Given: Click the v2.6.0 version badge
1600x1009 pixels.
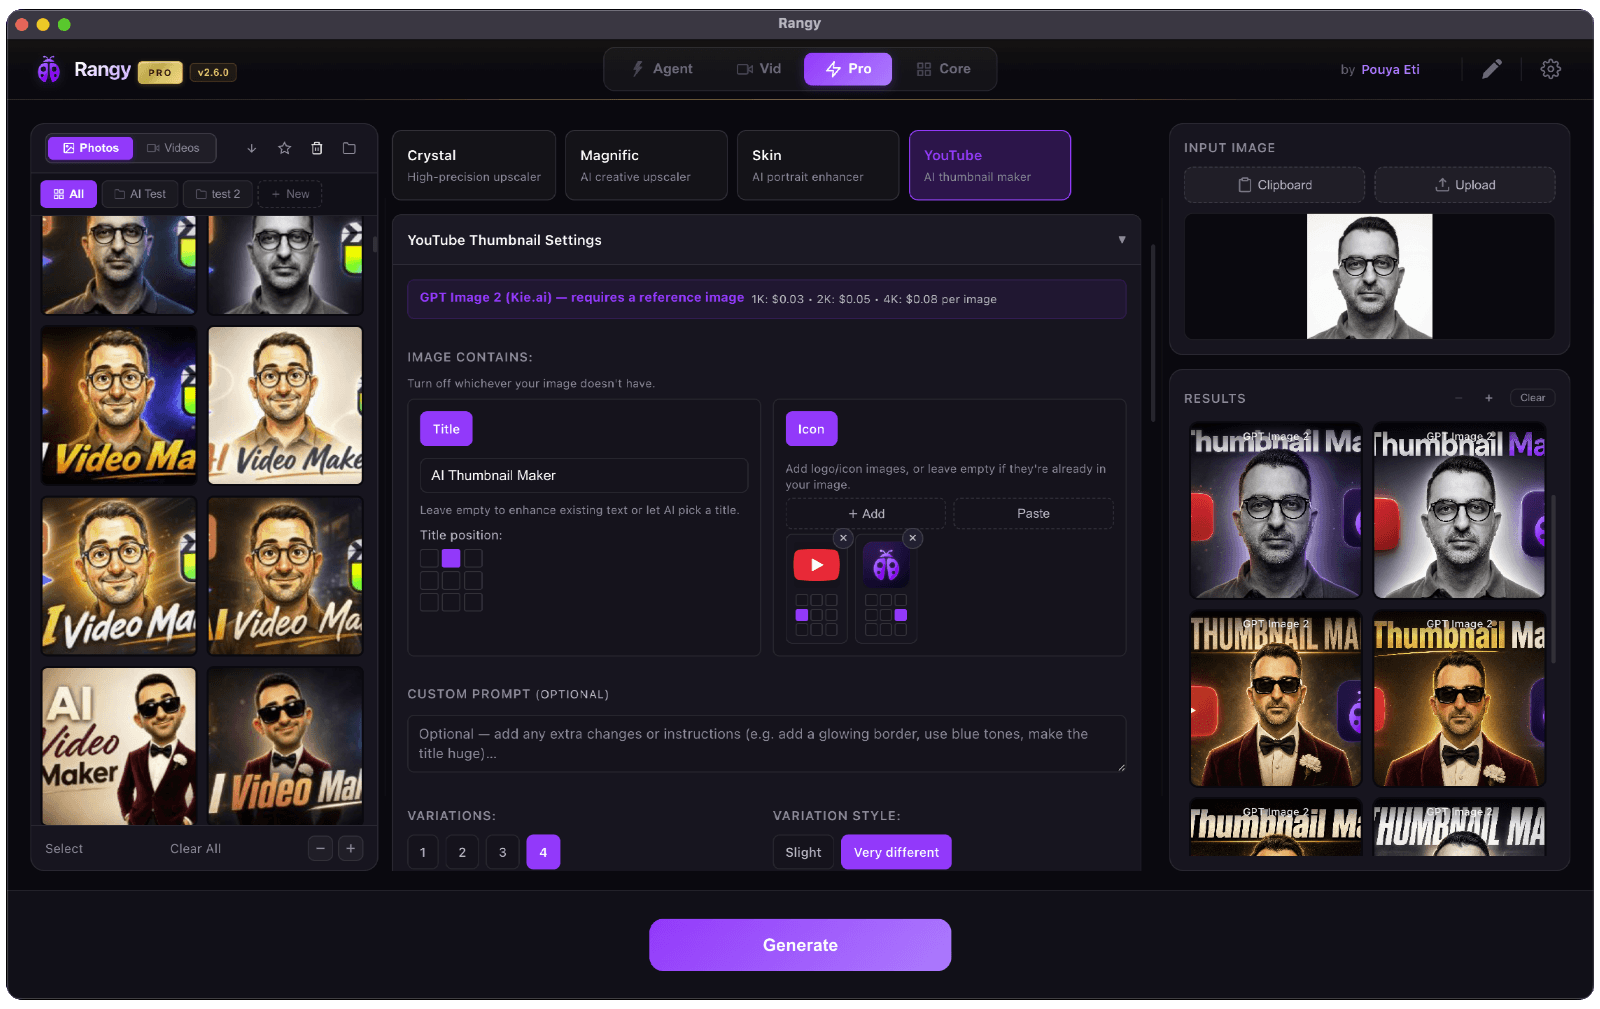Looking at the screenshot, I should pos(213,72).
